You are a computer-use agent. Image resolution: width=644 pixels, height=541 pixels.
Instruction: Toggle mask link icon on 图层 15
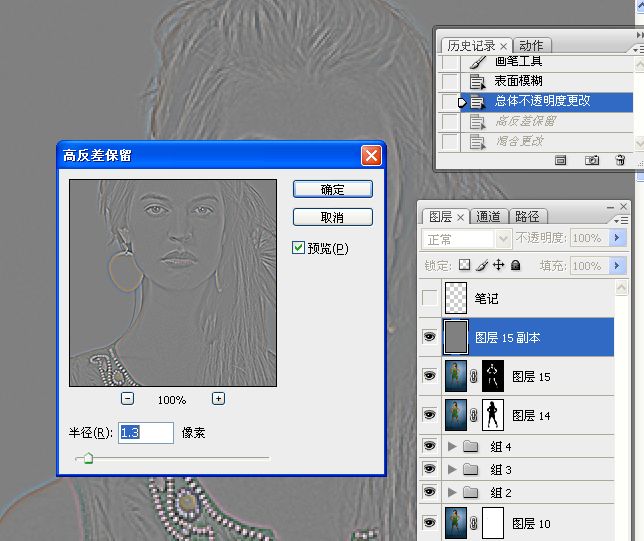474,376
